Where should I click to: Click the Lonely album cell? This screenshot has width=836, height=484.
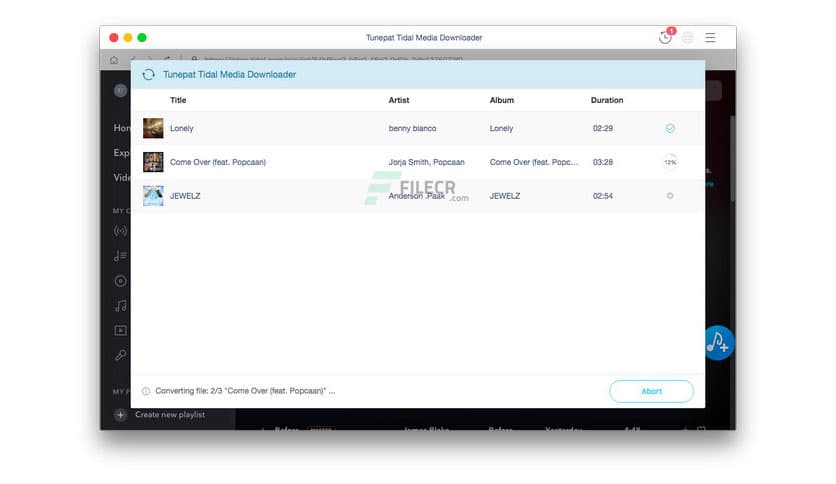(x=501, y=128)
